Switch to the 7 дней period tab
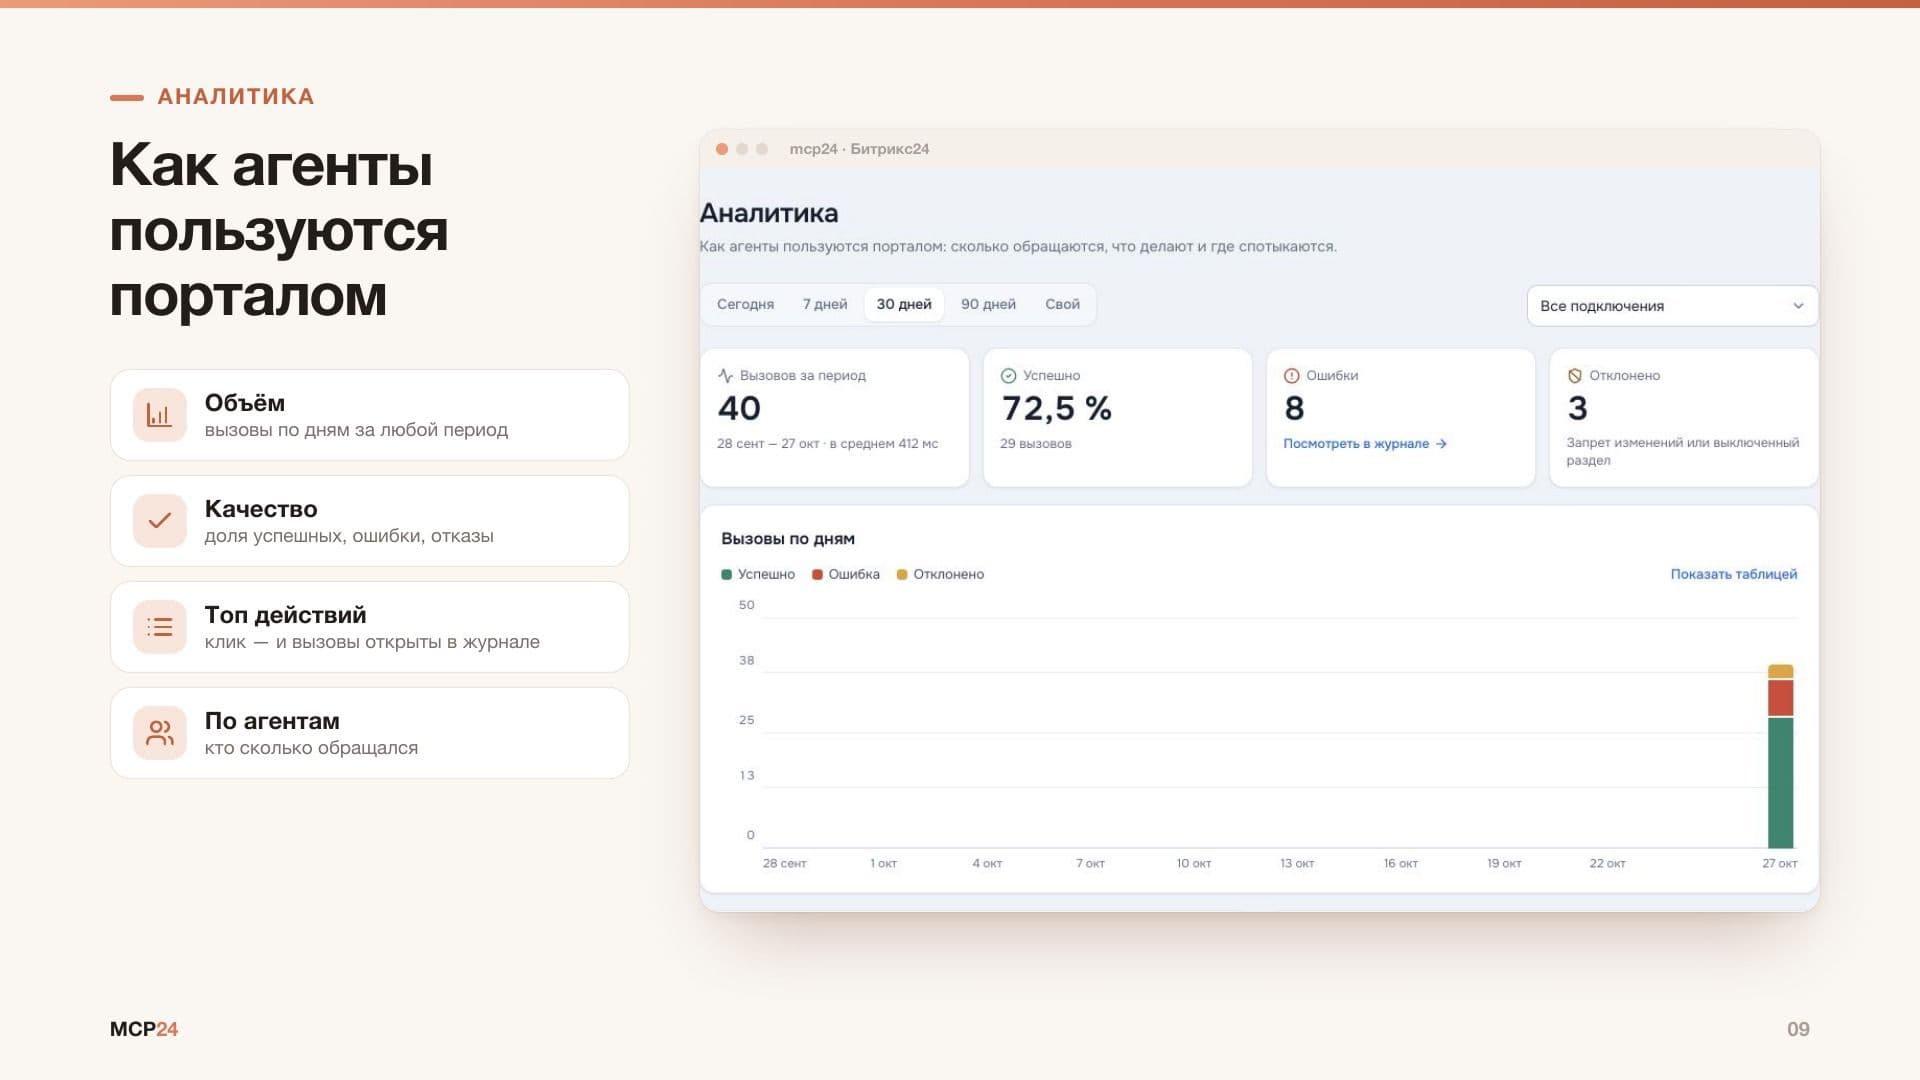The height and width of the screenshot is (1080, 1920). pyautogui.click(x=825, y=304)
